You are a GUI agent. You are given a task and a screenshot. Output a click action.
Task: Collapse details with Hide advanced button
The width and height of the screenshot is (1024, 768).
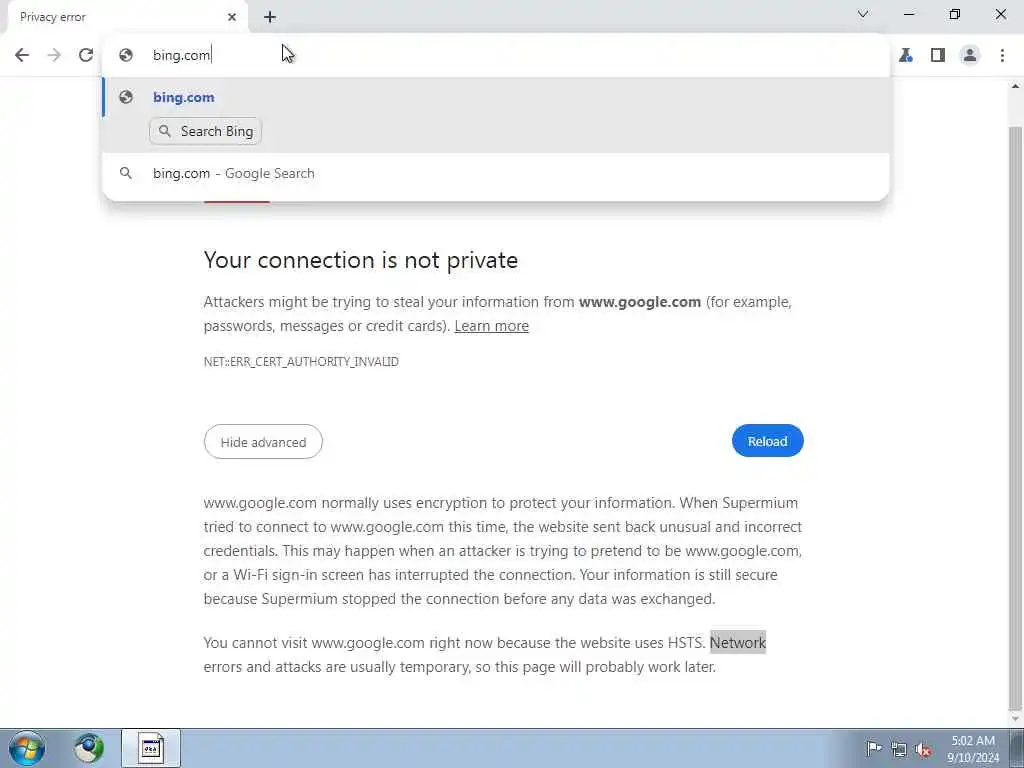[263, 442]
